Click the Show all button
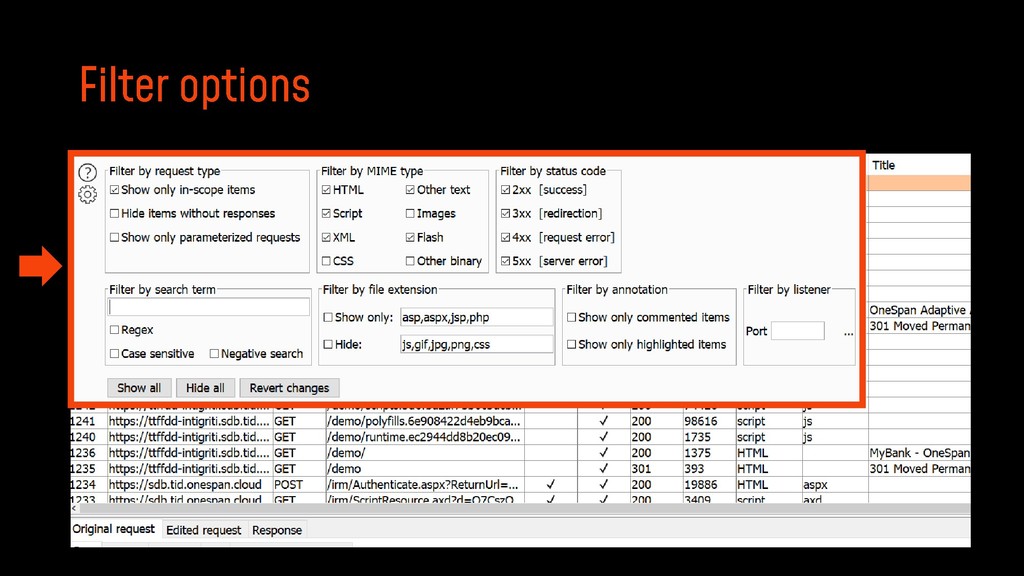This screenshot has width=1024, height=576. pyautogui.click(x=139, y=388)
